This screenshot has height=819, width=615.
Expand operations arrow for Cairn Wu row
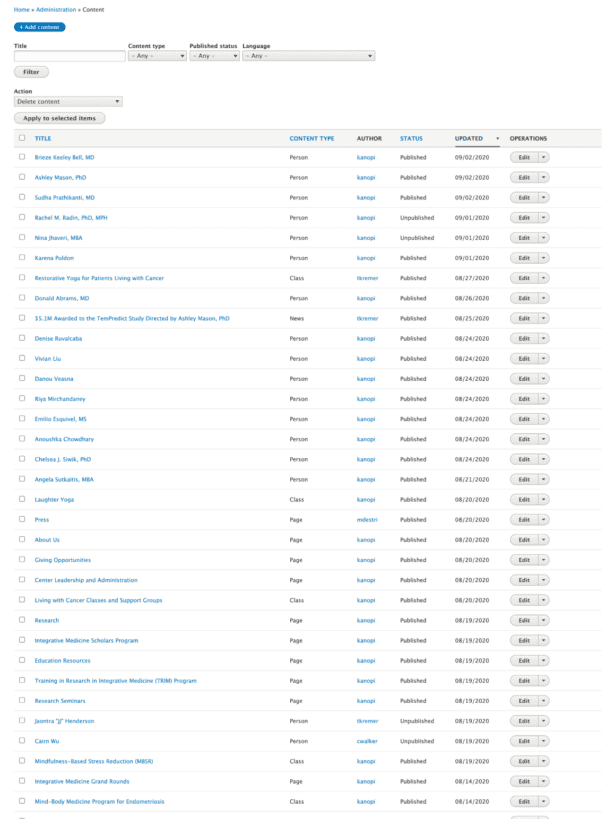point(543,741)
